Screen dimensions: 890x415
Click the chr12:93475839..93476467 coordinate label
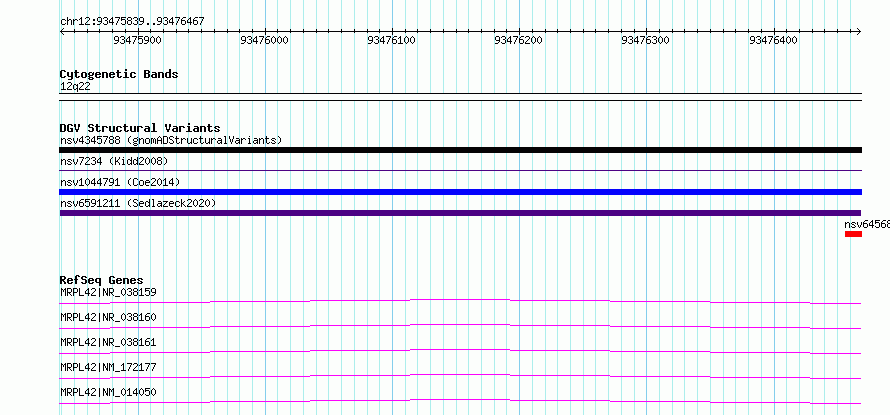[132, 22]
